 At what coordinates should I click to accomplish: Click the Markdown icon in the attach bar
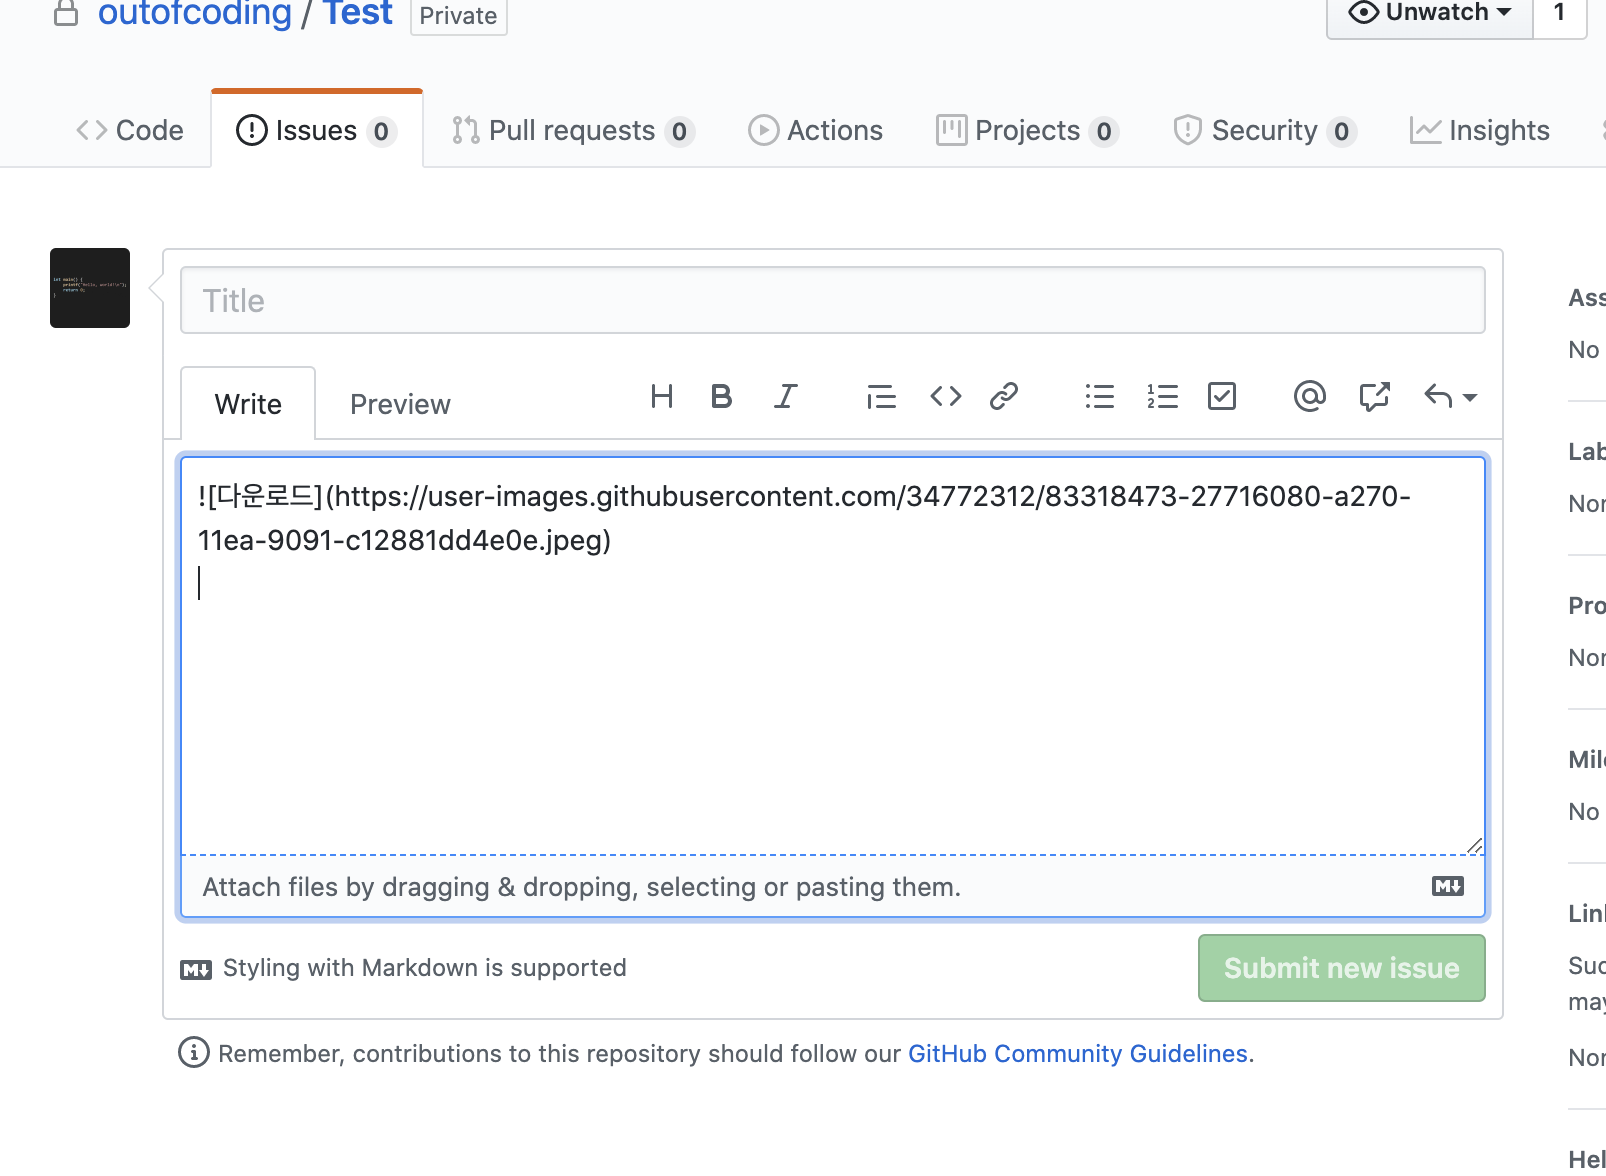tap(1448, 886)
